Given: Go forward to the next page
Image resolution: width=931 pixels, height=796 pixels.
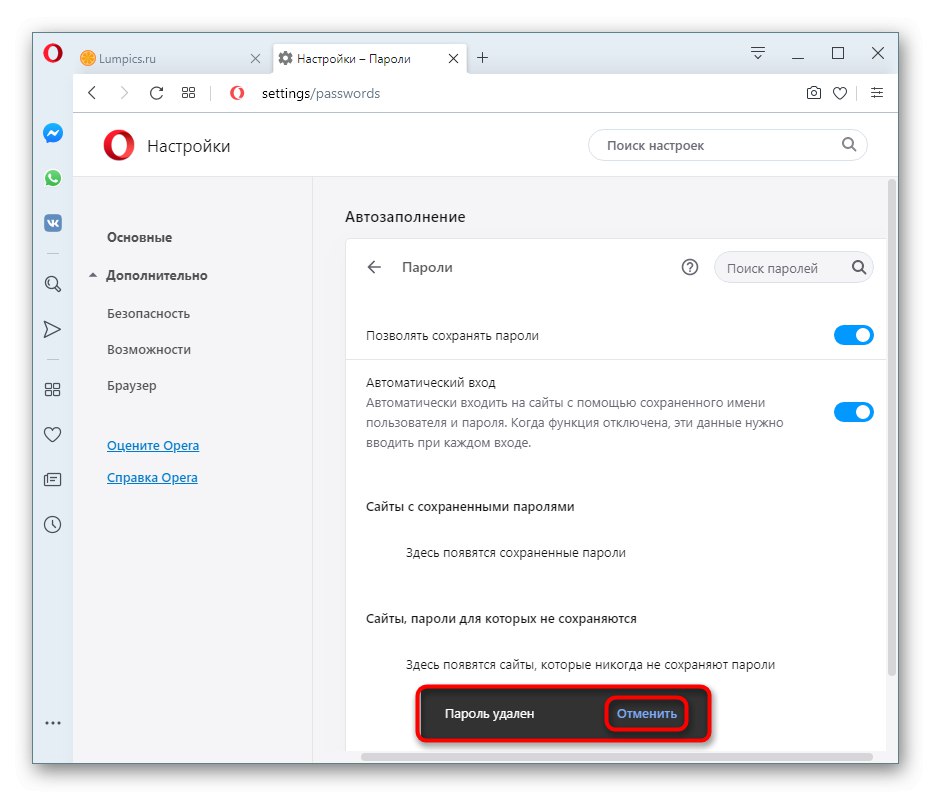Looking at the screenshot, I should click(x=124, y=93).
